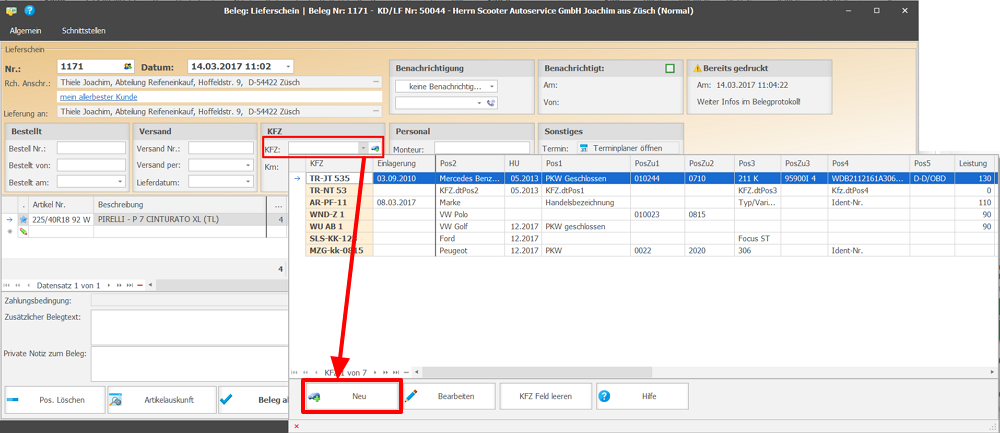The image size is (1000, 433).
Task: Click the Bestellt von input field
Action: coord(91,165)
